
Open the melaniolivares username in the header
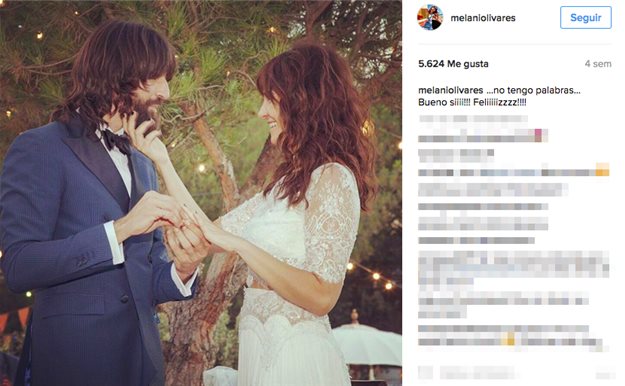[483, 18]
